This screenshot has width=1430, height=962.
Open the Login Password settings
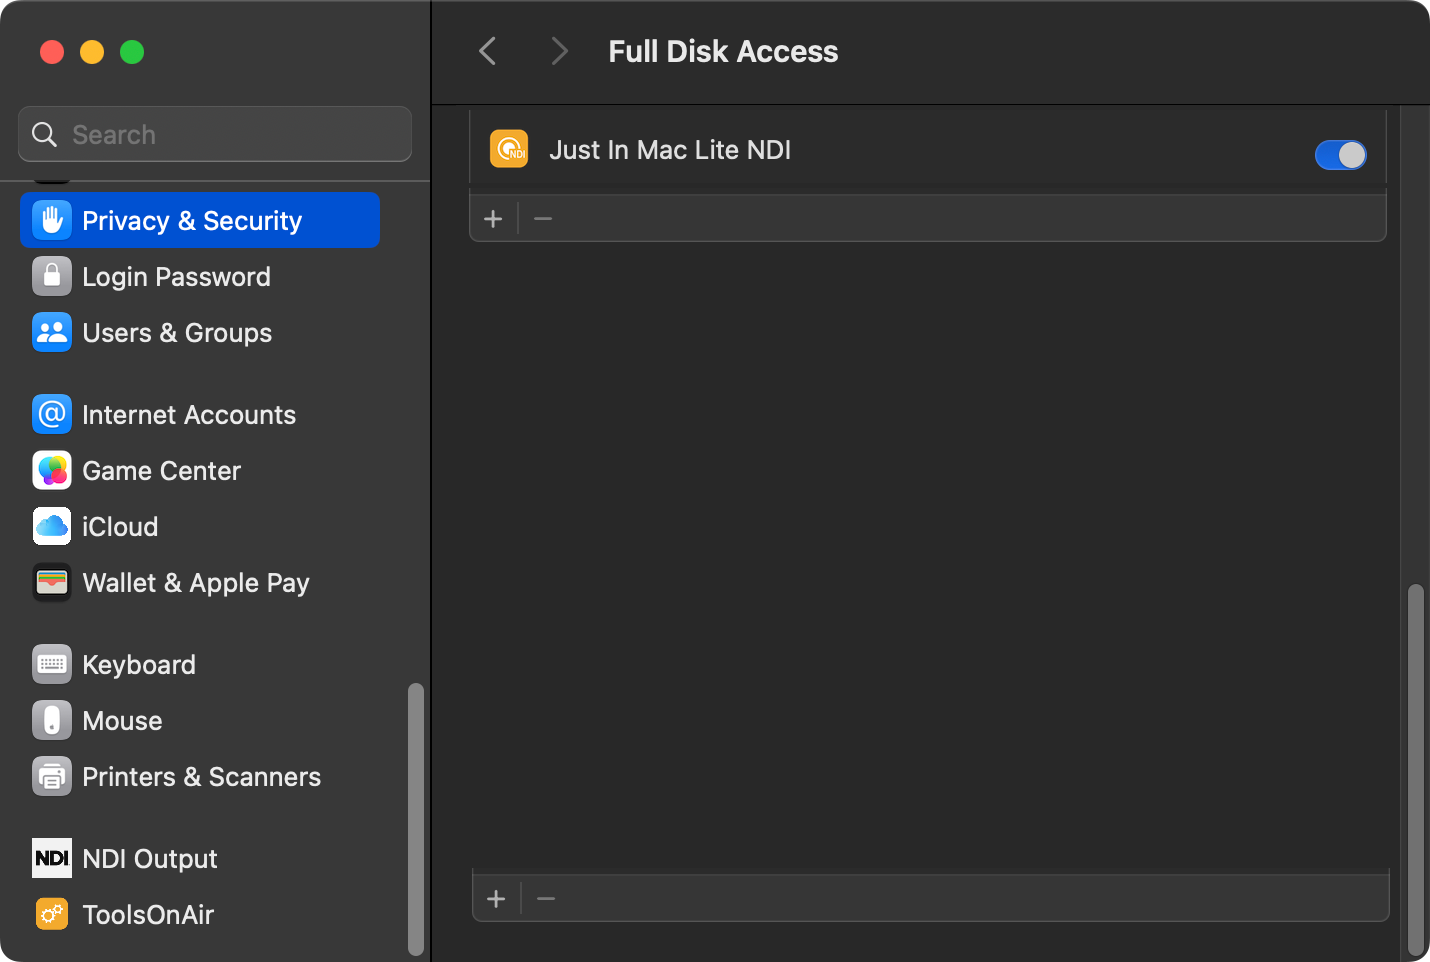pyautogui.click(x=200, y=276)
